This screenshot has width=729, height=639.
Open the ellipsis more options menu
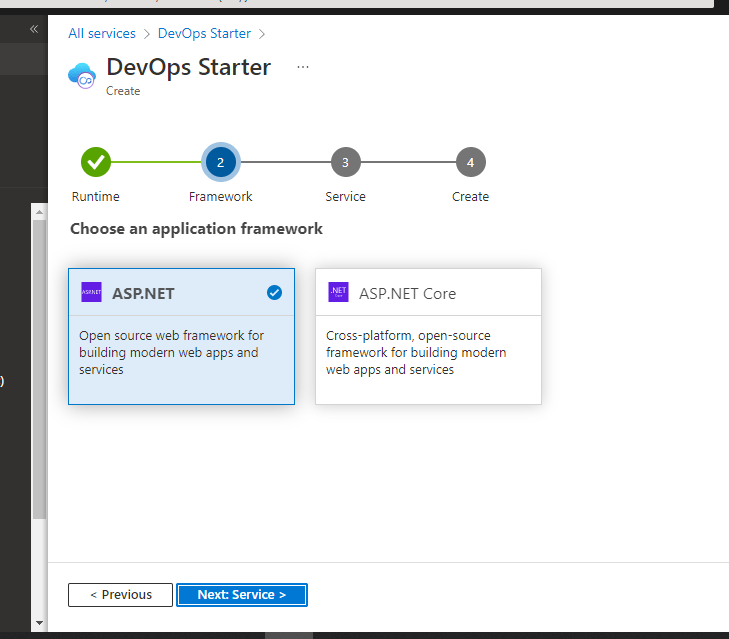(303, 67)
